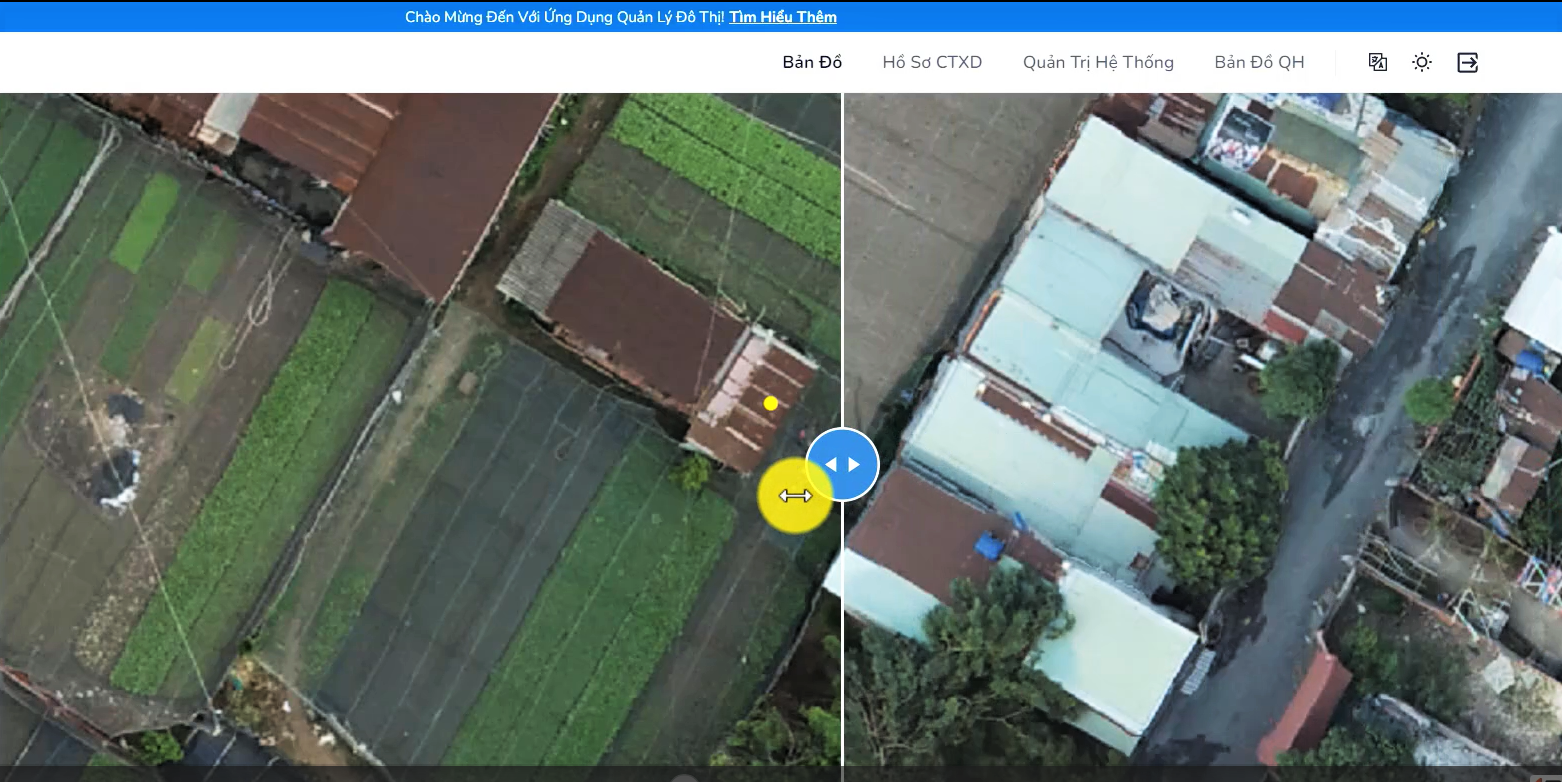Click the left arrow on the compare handle

click(830, 465)
